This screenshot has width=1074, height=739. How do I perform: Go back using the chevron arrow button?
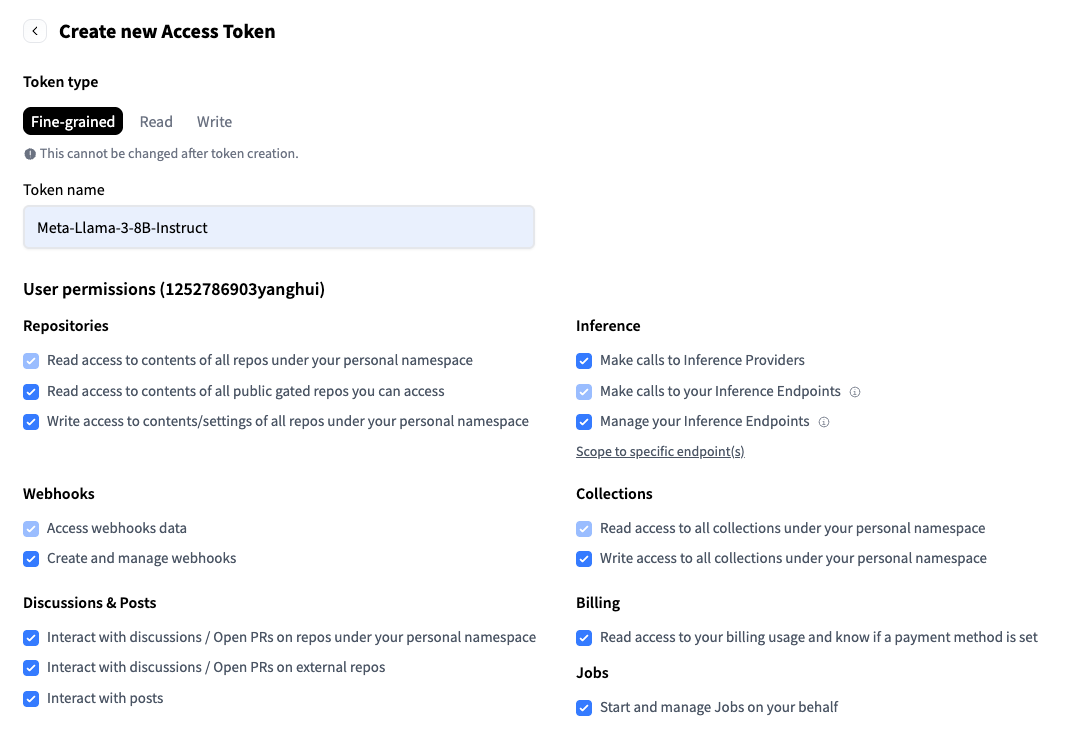coord(35,32)
